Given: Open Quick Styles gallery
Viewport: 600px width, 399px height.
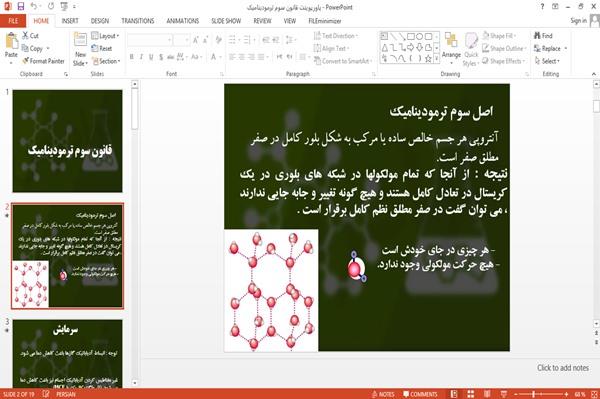Looking at the screenshot, I should coord(471,49).
